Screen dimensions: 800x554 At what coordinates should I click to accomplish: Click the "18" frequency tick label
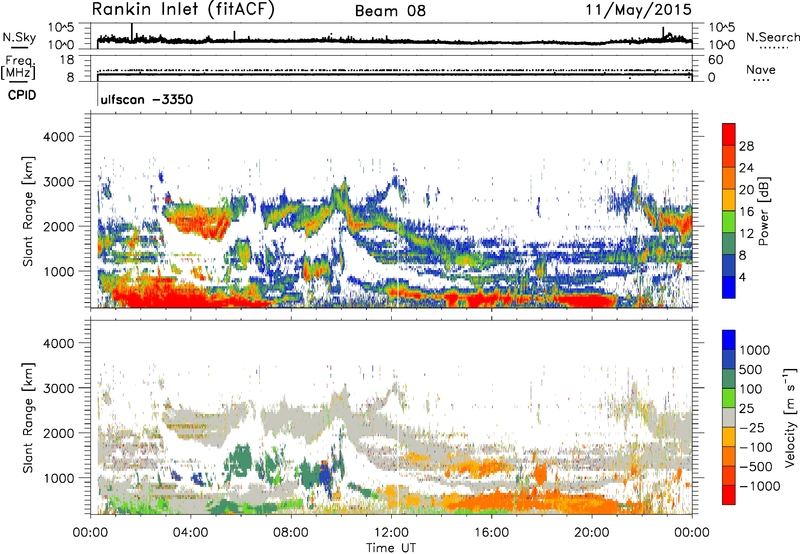[66, 60]
